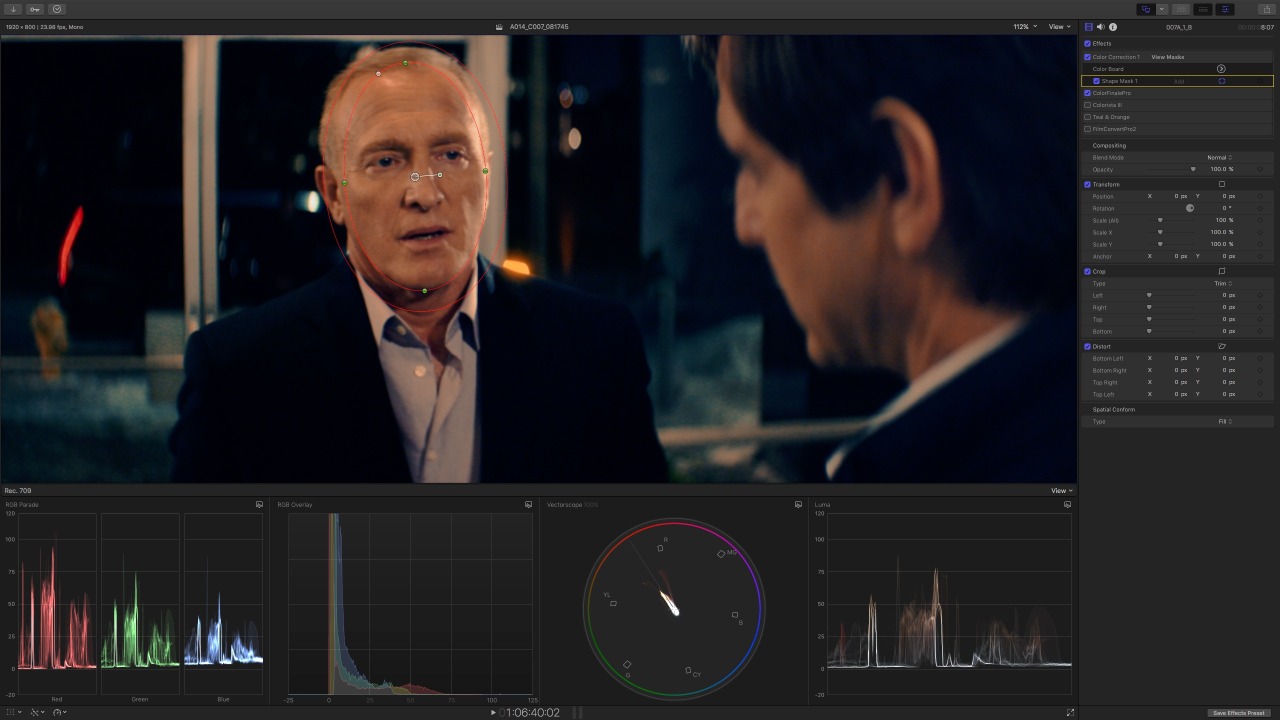
Task: Toggle the Inspector sliders button
Action: [1225, 9]
